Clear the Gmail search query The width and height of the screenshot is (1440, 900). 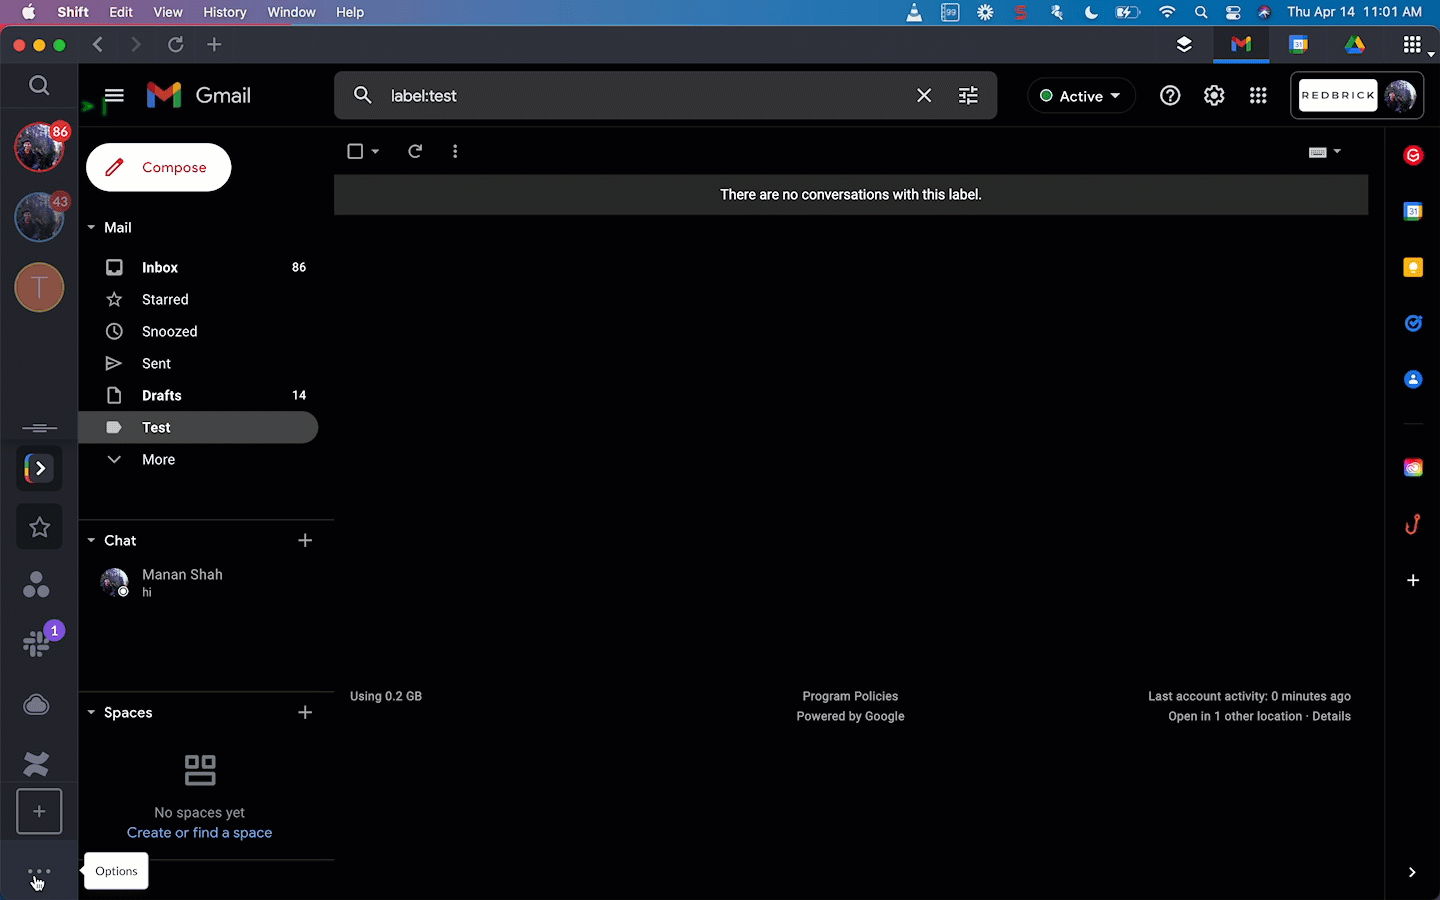(924, 96)
